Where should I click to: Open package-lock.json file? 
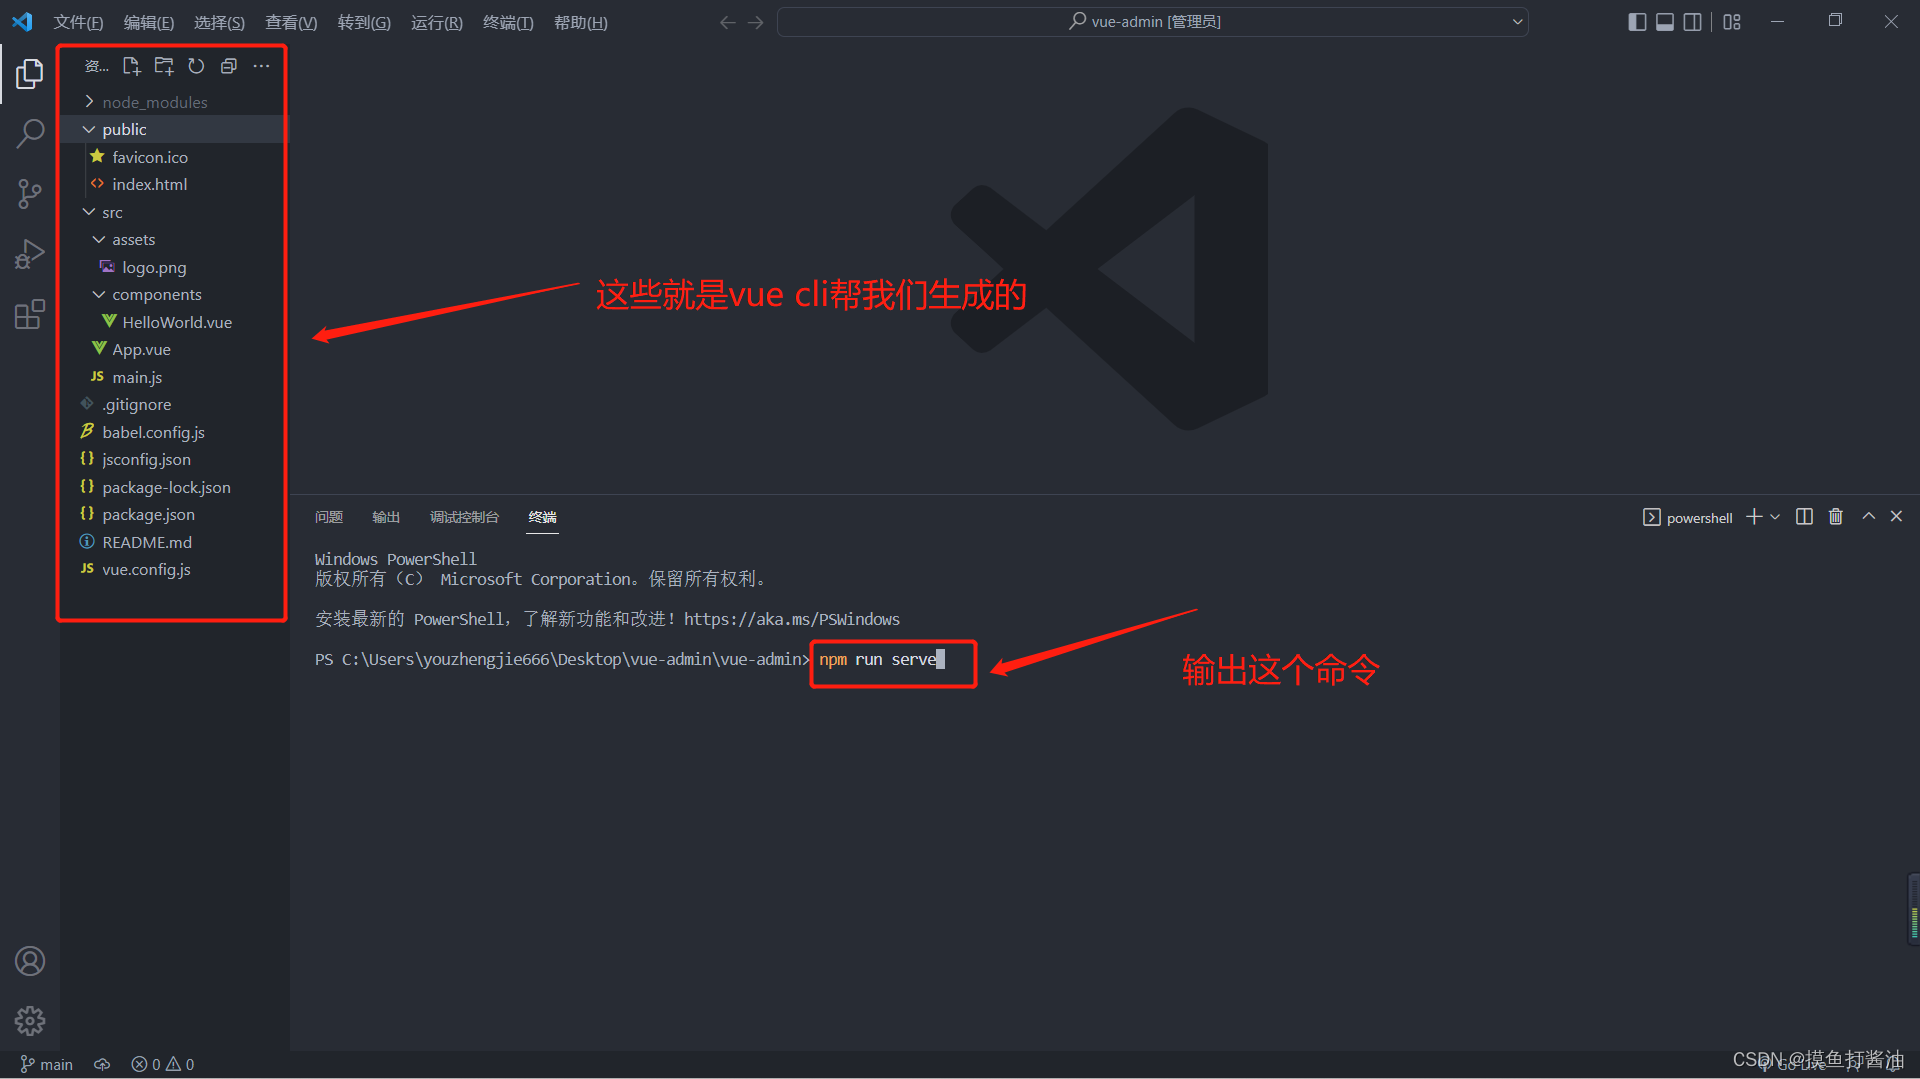click(173, 487)
